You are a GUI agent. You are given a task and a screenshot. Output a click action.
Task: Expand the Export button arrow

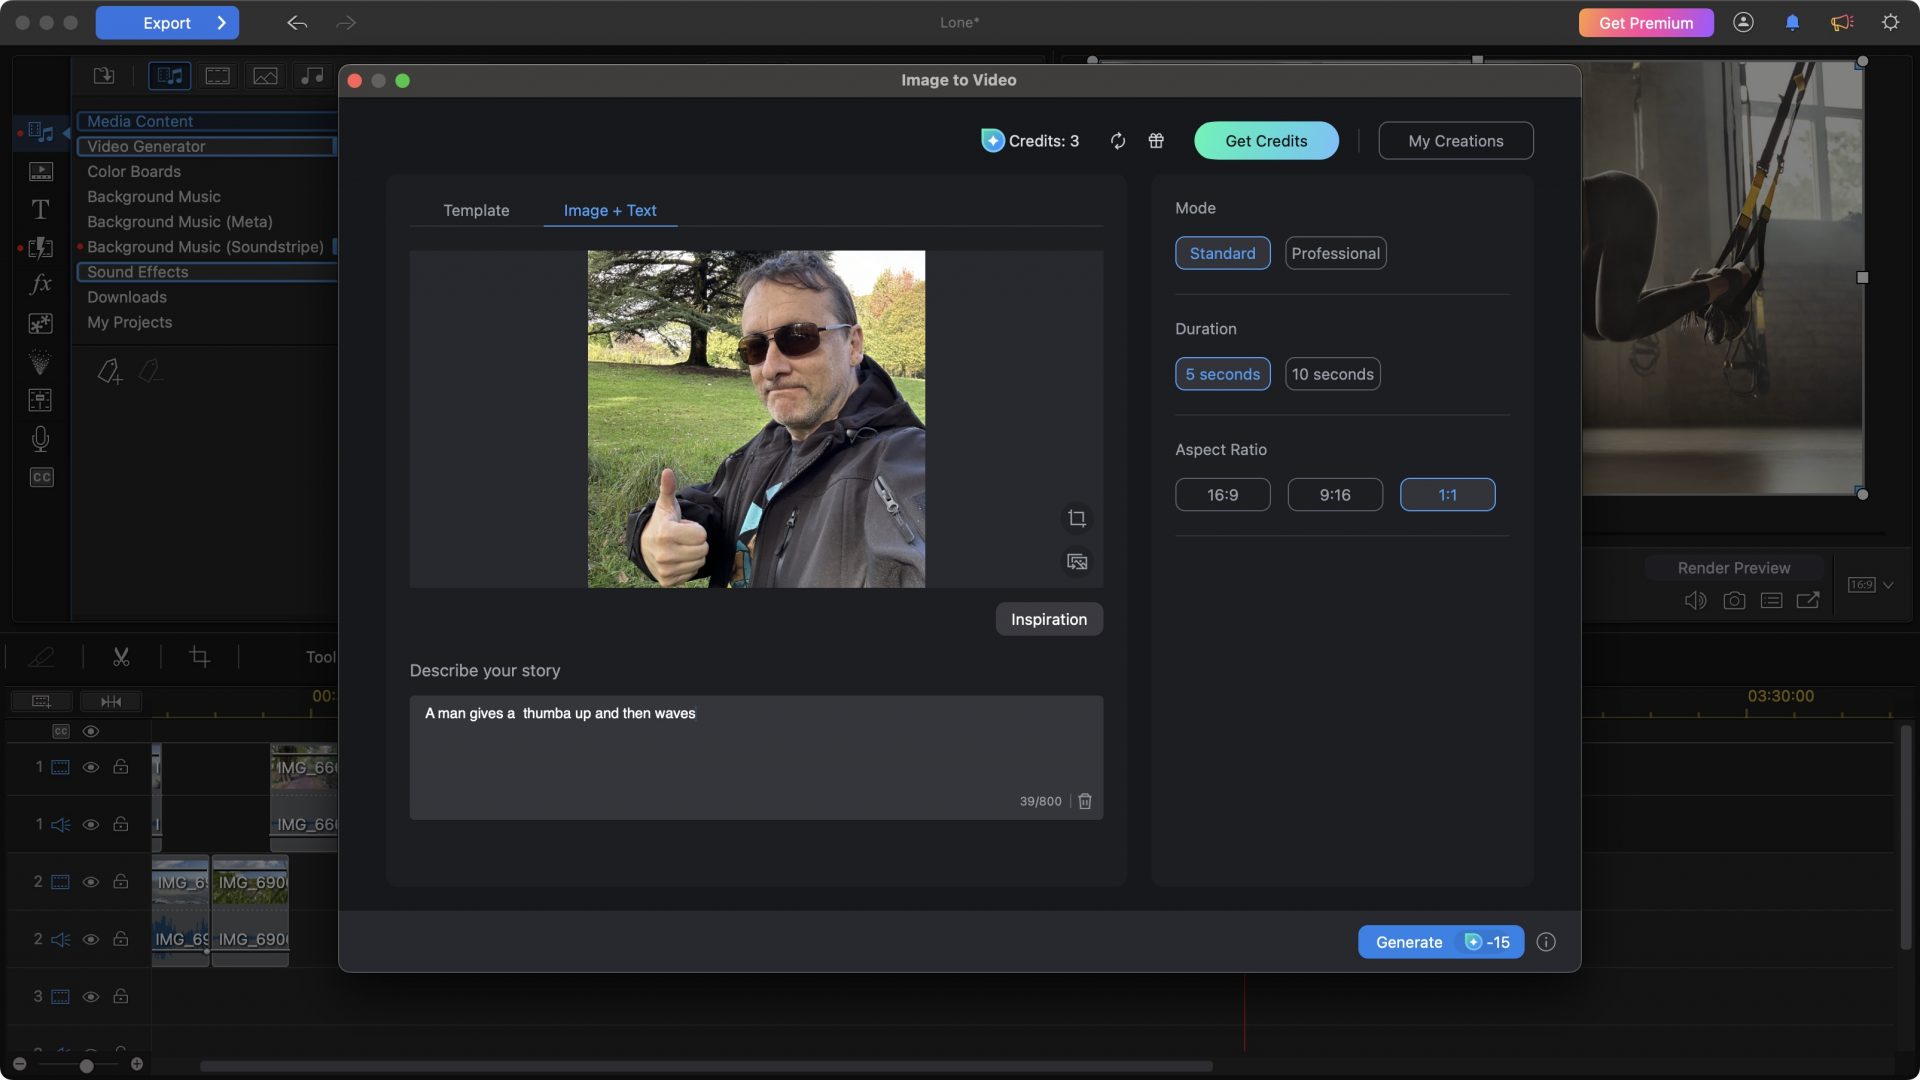click(x=221, y=23)
